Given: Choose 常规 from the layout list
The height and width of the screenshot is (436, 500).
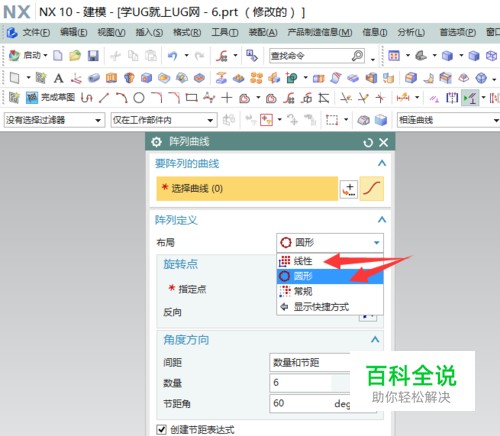Looking at the screenshot, I should [330, 292].
